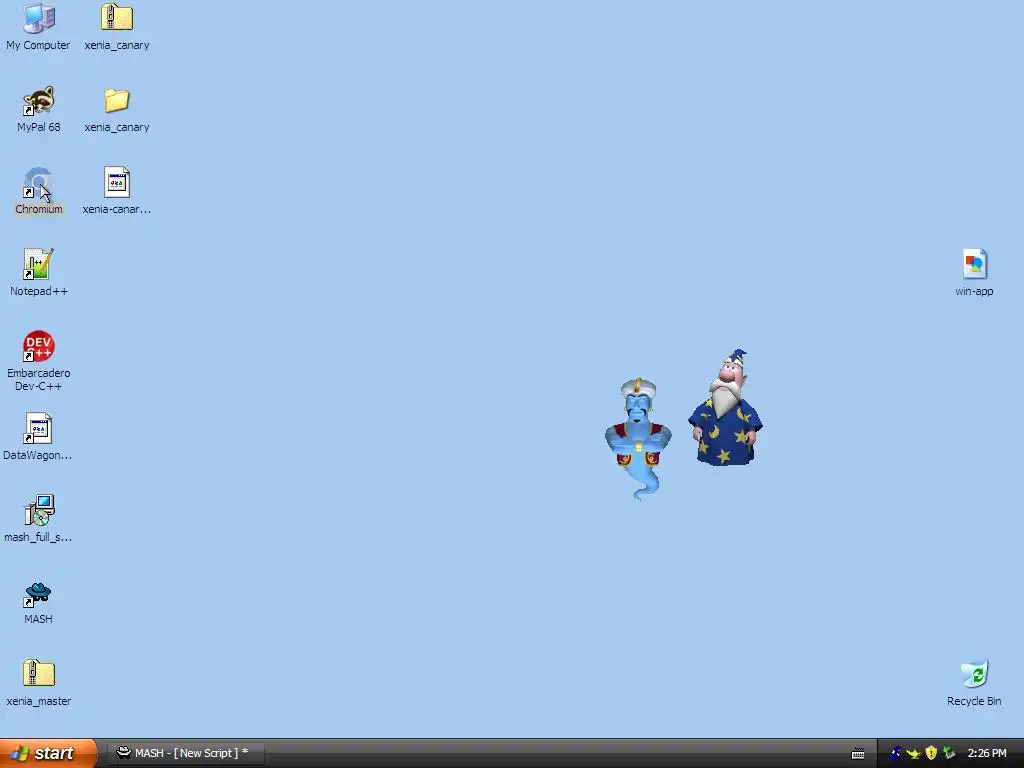Screen dimensions: 1024x768
Task: Select the Embarcadero Dev-C++ shortcut
Action: coord(39,360)
